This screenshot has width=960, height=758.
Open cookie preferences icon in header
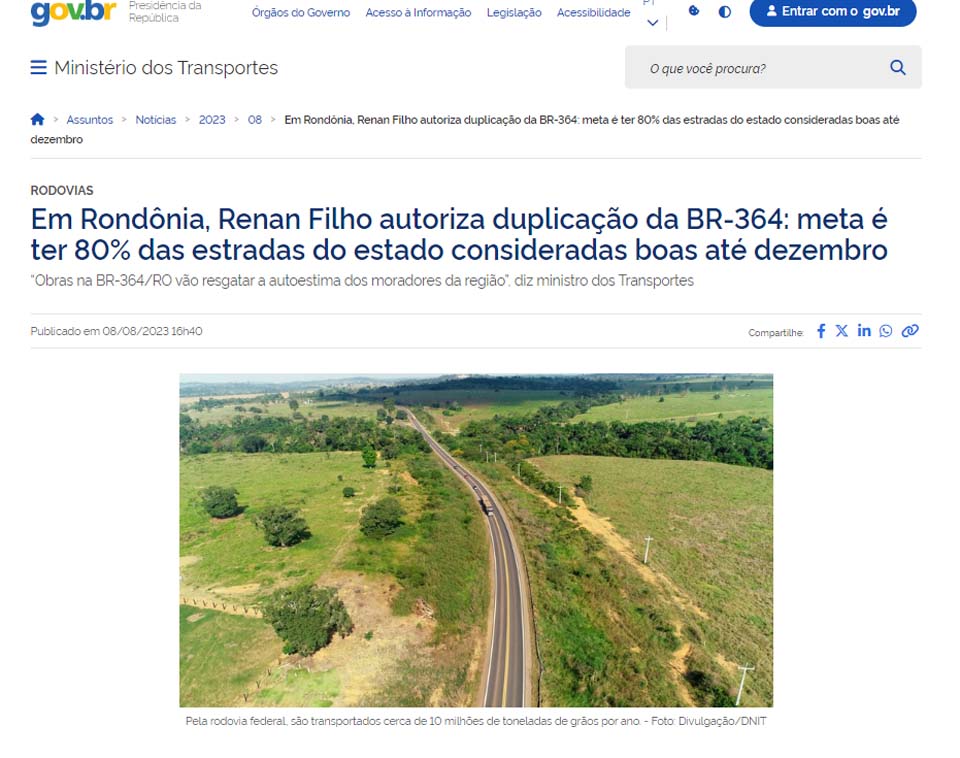tap(694, 11)
